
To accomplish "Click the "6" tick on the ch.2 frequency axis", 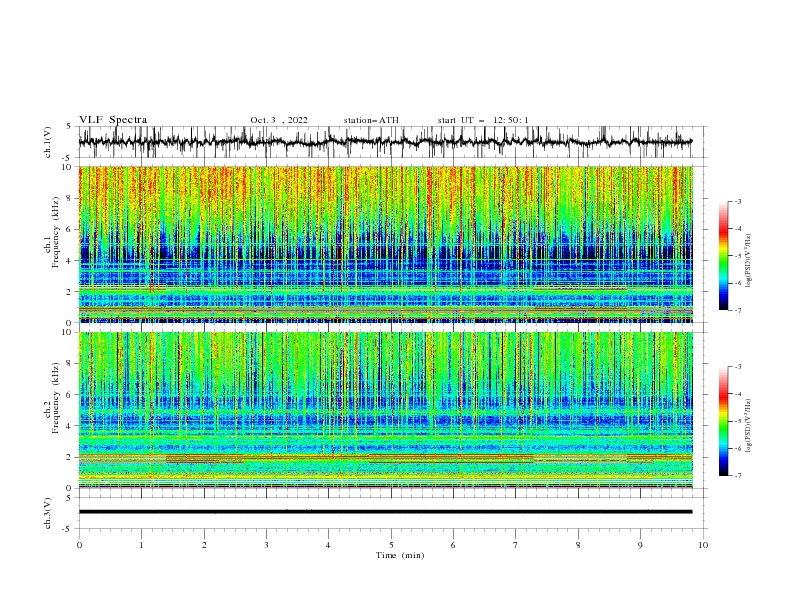I will tap(71, 395).
